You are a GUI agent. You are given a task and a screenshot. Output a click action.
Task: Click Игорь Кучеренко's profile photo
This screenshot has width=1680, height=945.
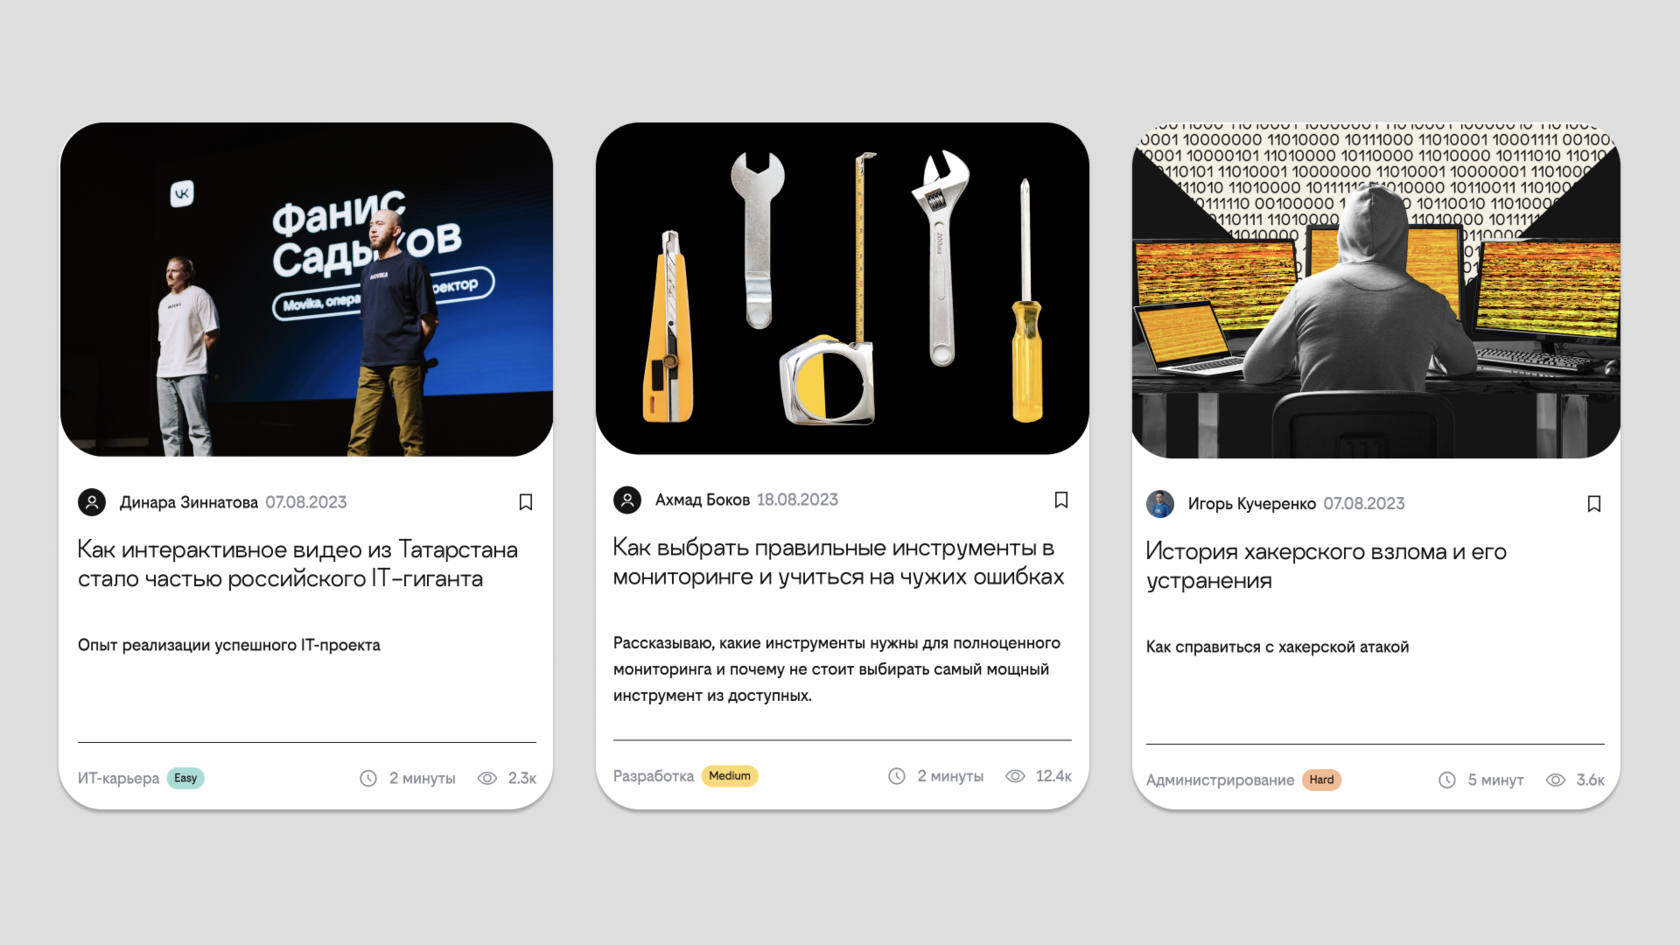tap(1160, 504)
